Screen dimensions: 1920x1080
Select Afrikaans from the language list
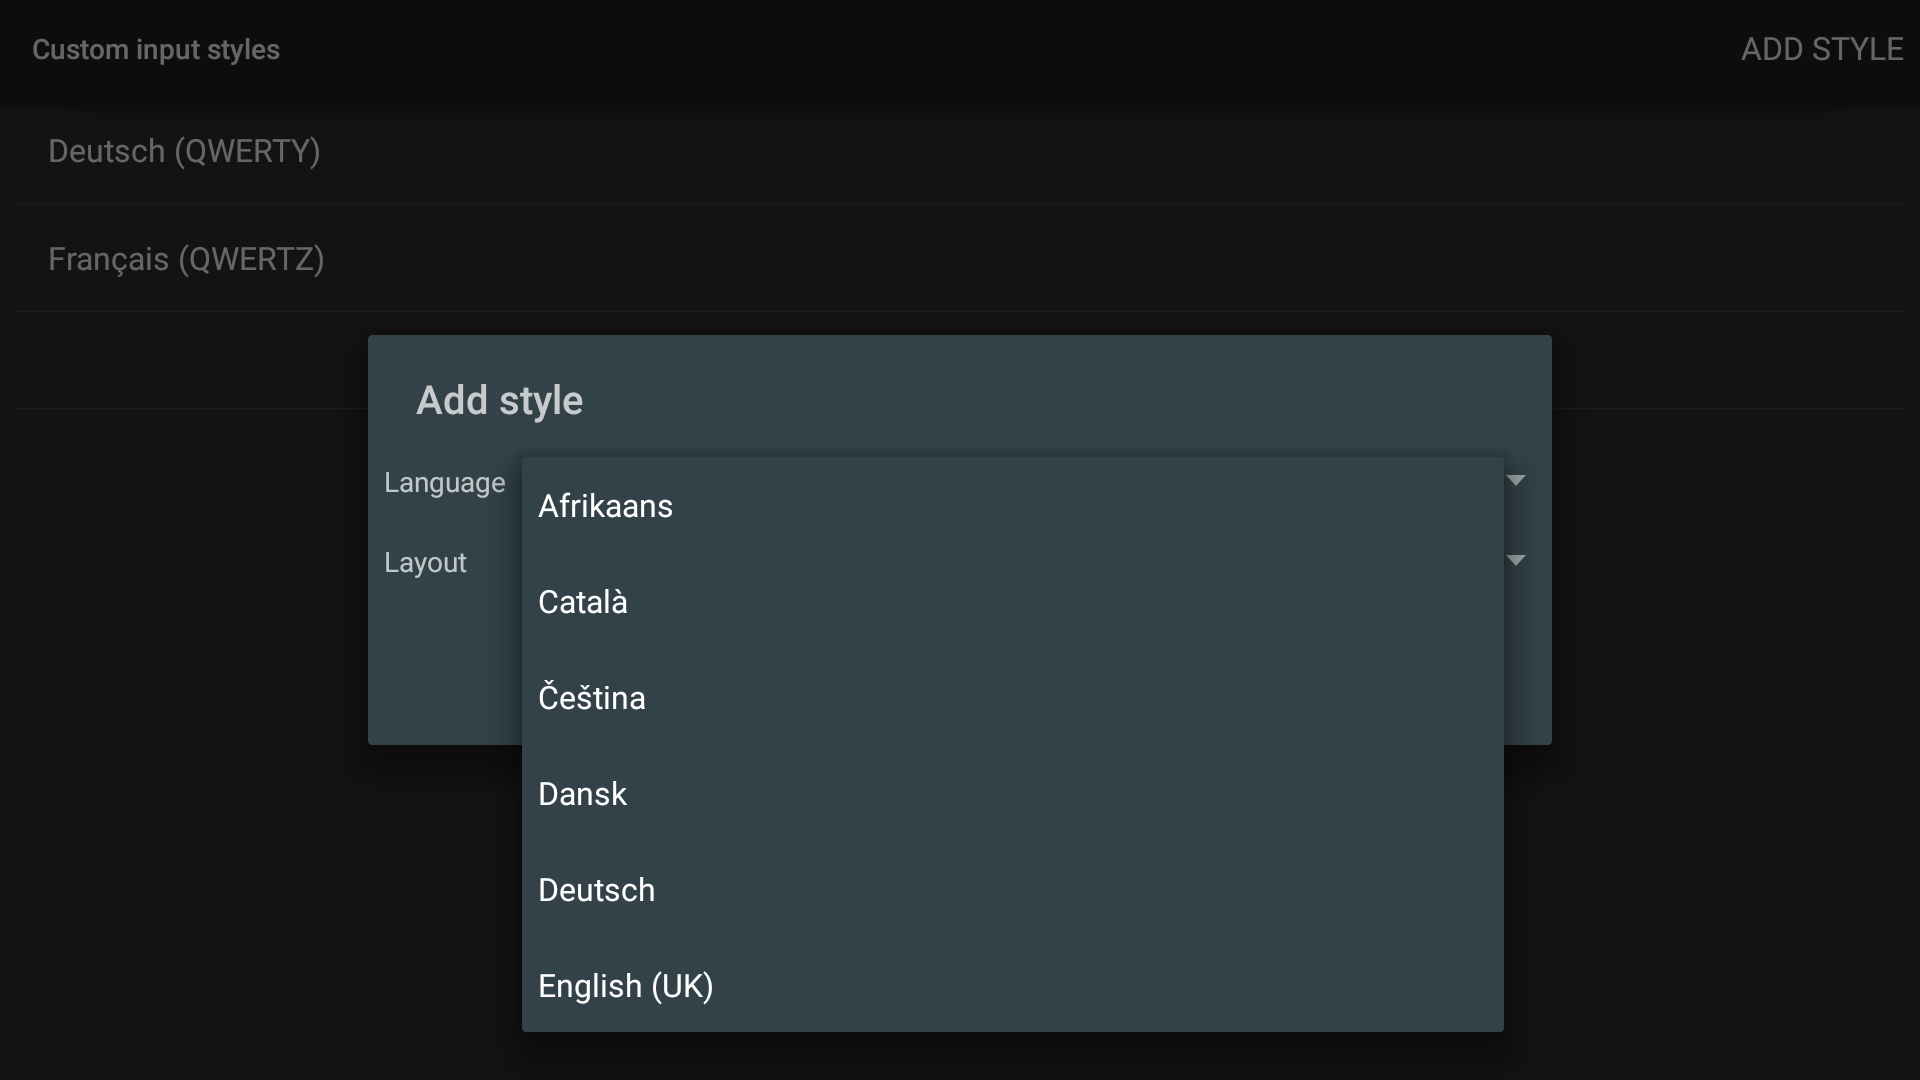pos(605,507)
